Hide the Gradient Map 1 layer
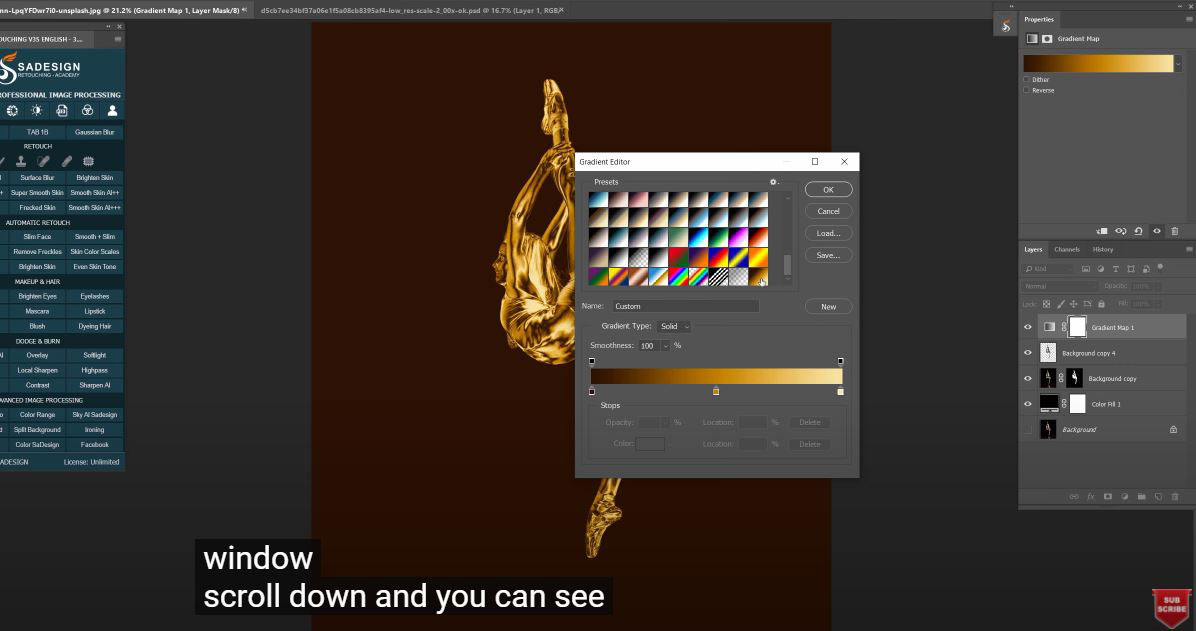 1027,327
